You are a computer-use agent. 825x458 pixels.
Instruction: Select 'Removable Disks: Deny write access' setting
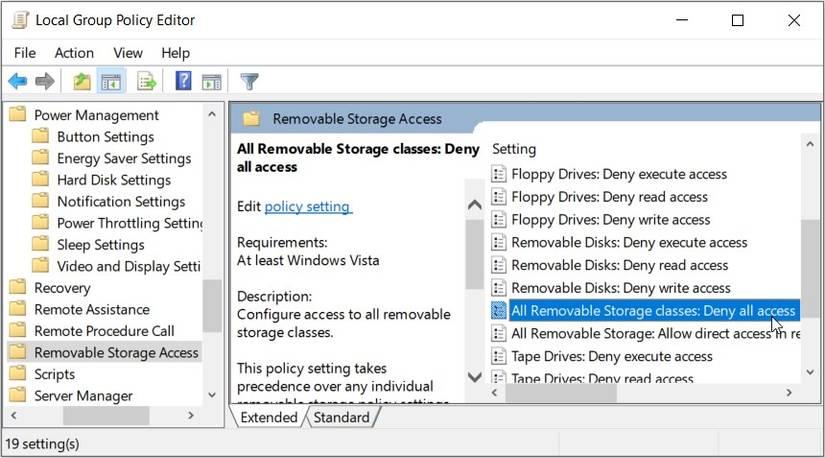pyautogui.click(x=620, y=288)
